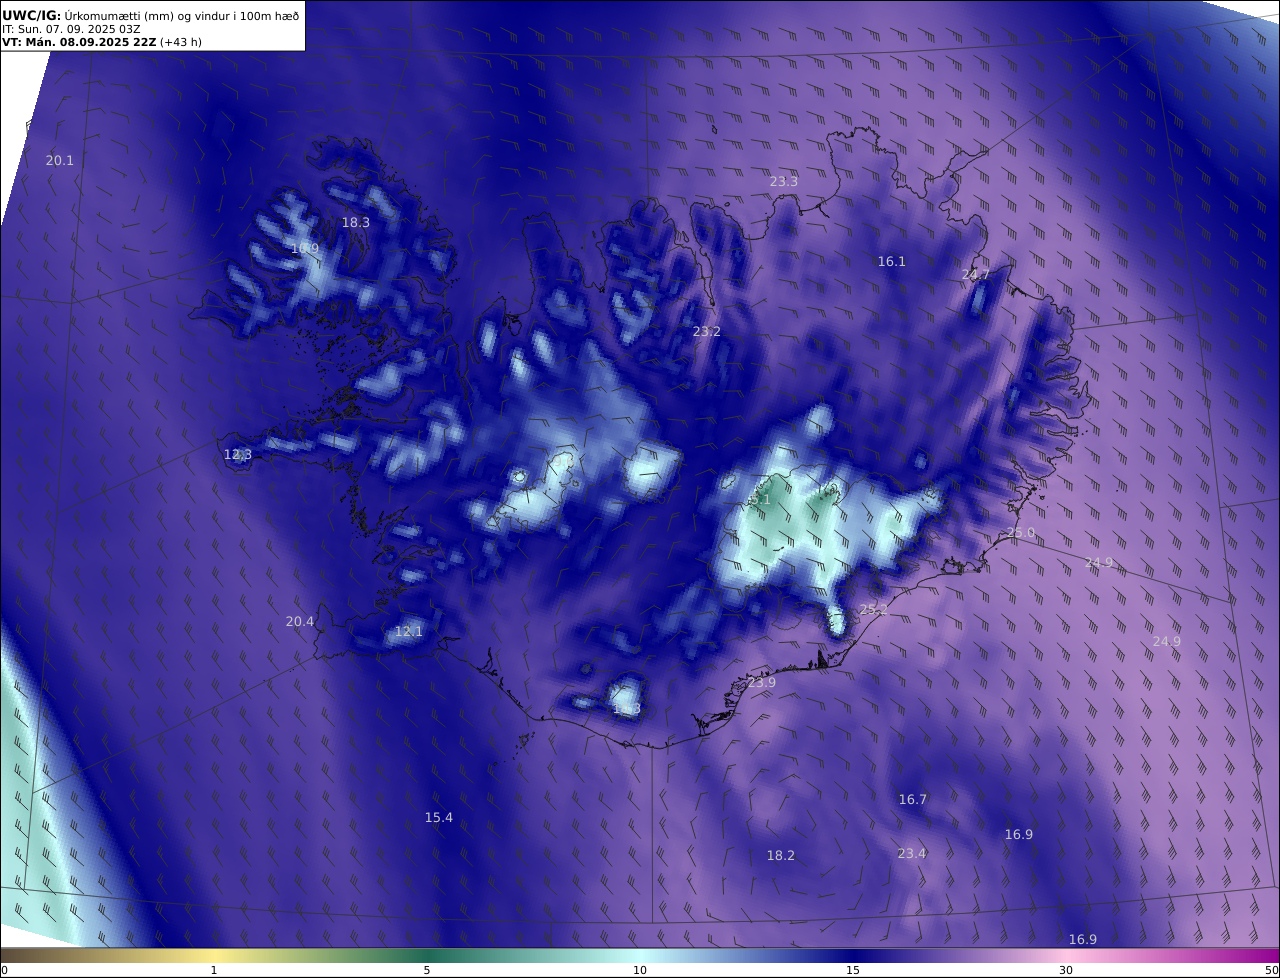This screenshot has height=978, width=1280.
Task: Click the 18.2 value label
Action: pos(781,856)
